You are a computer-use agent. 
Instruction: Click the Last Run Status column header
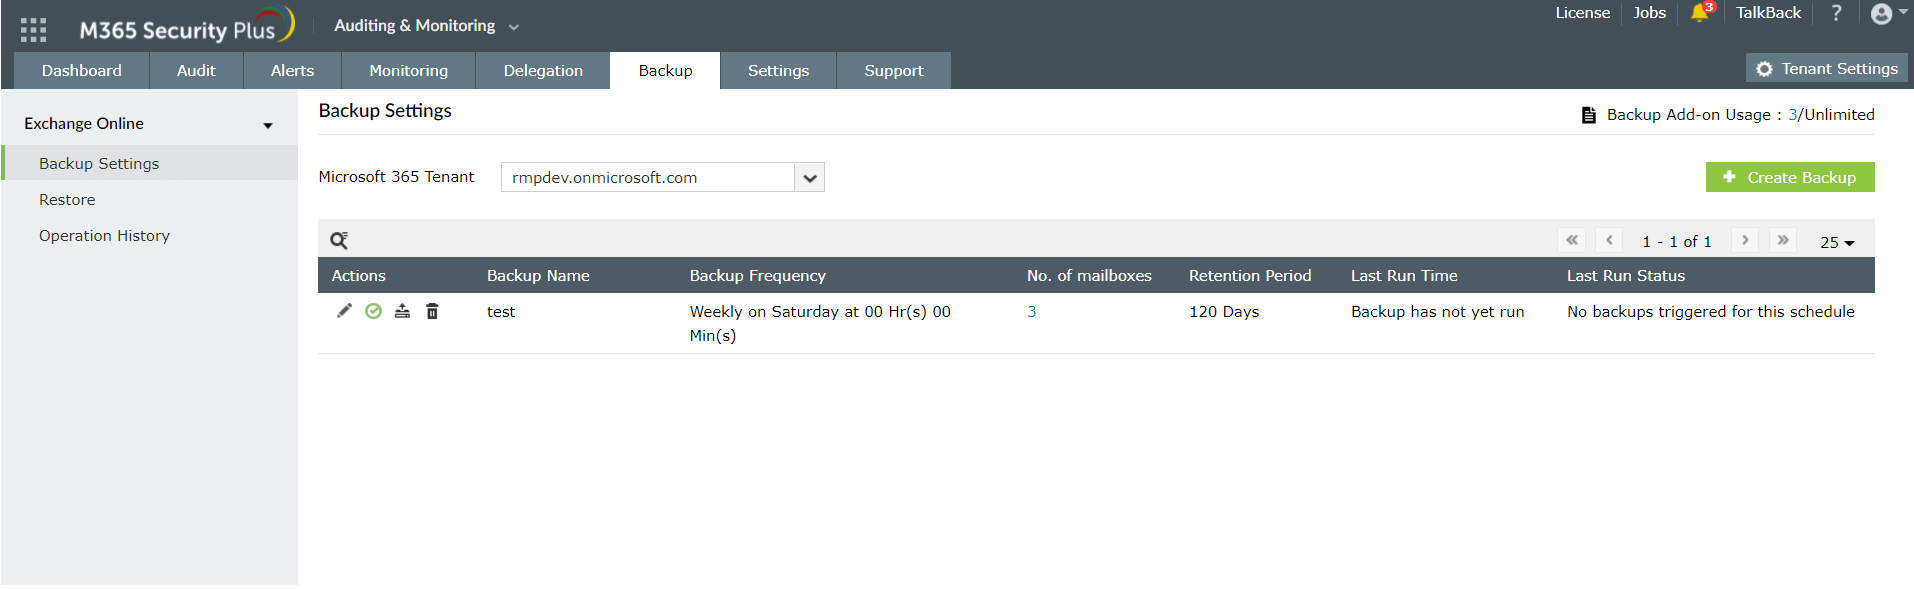pos(1626,276)
